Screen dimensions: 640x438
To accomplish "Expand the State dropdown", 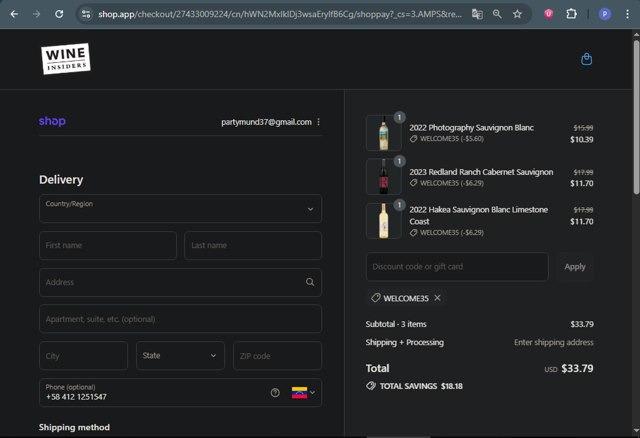I will pos(180,356).
